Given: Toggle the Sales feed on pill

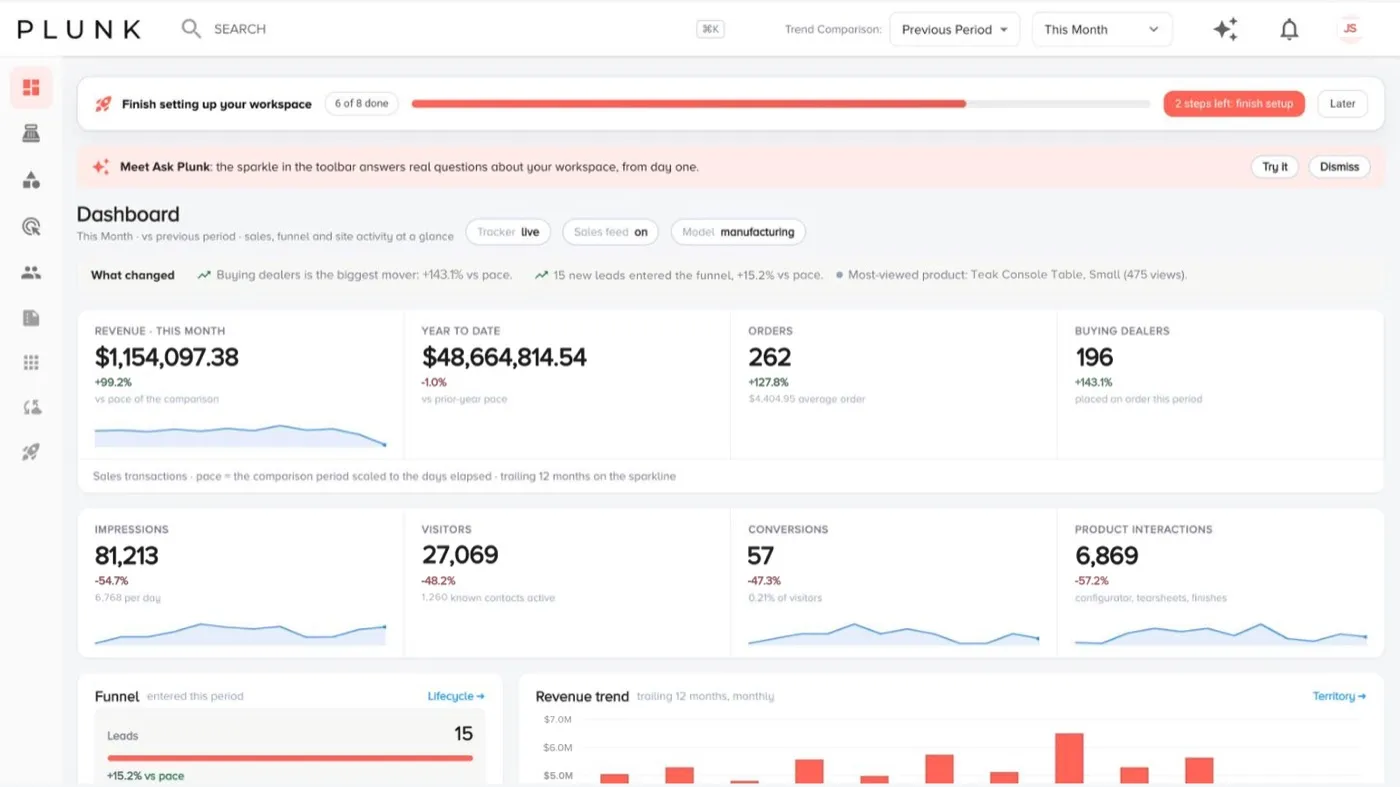Looking at the screenshot, I should [611, 232].
